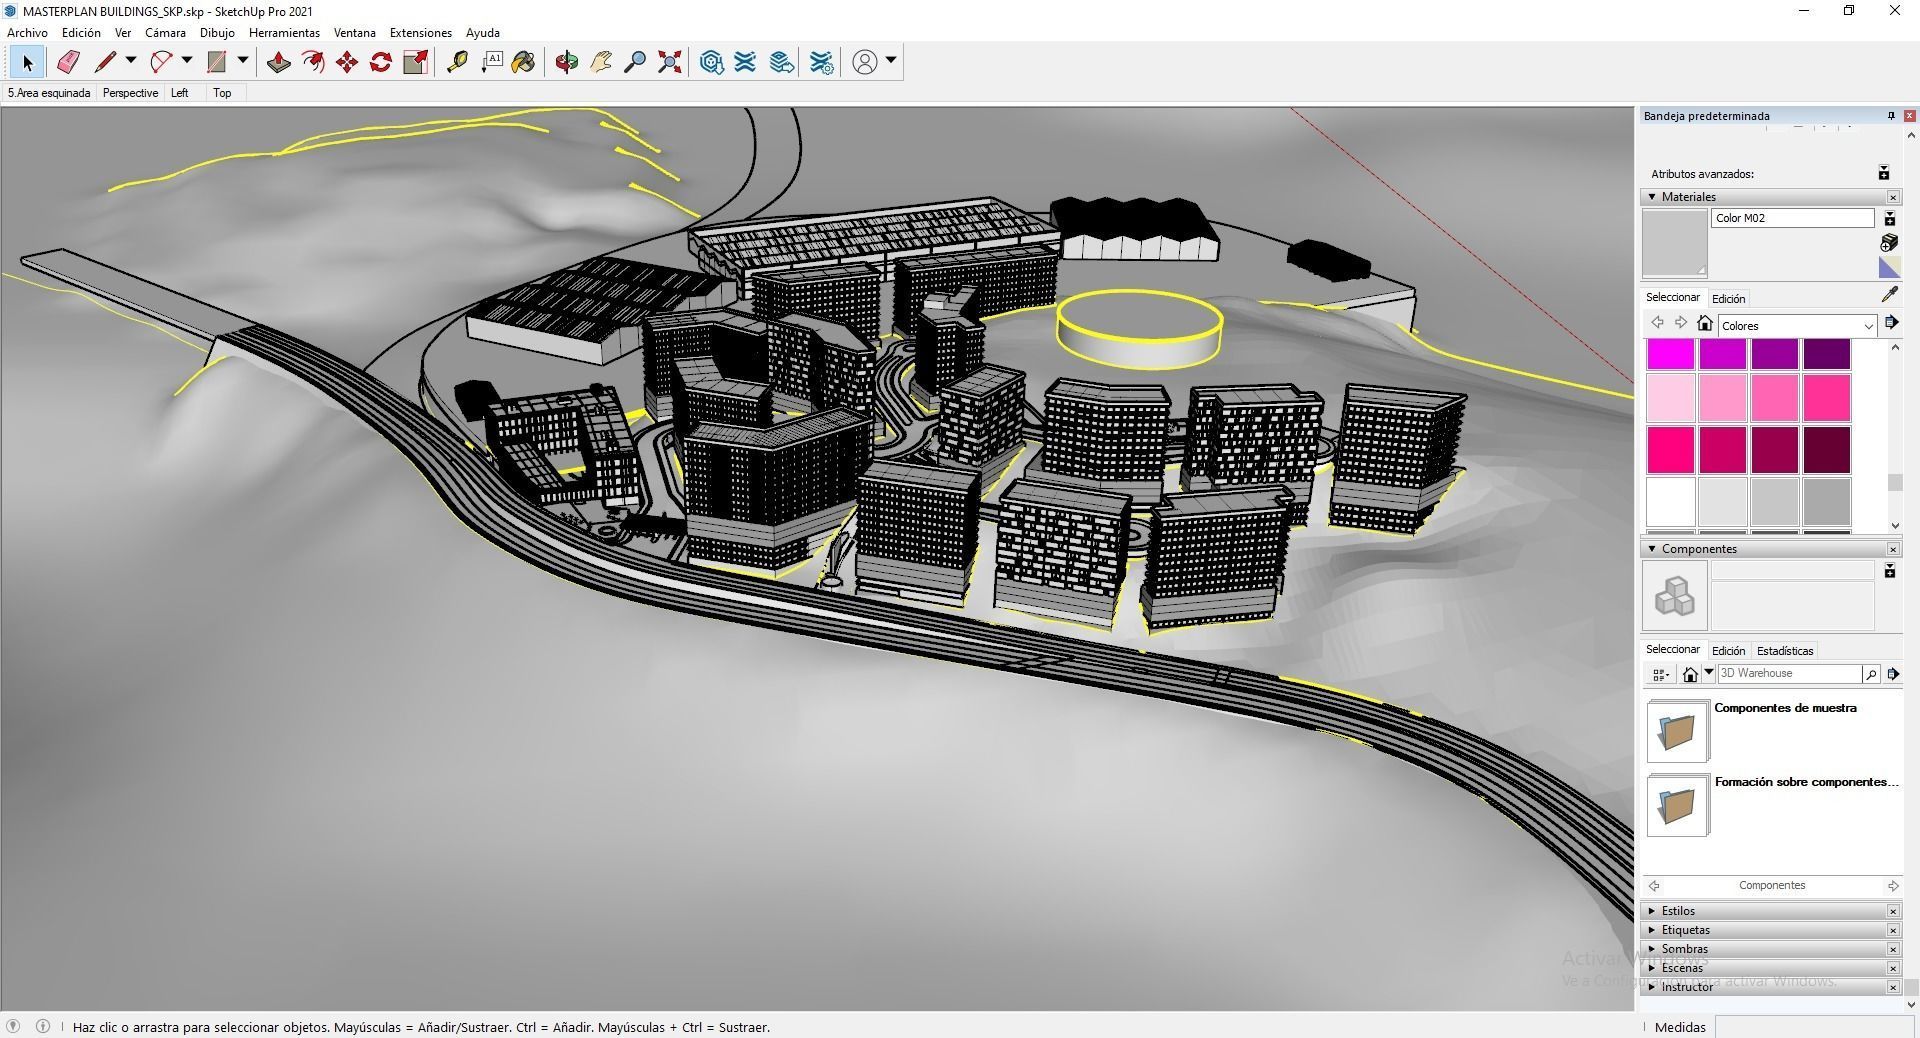Pick the pink Eraser tool
The width and height of the screenshot is (1920, 1038).
(67, 62)
